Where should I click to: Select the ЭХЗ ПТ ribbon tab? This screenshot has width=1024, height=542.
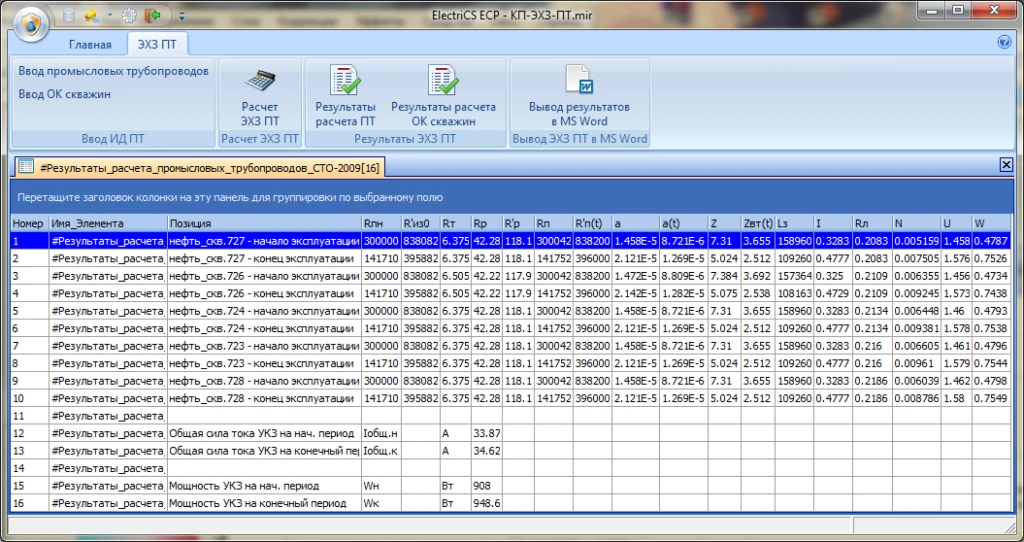(x=157, y=45)
